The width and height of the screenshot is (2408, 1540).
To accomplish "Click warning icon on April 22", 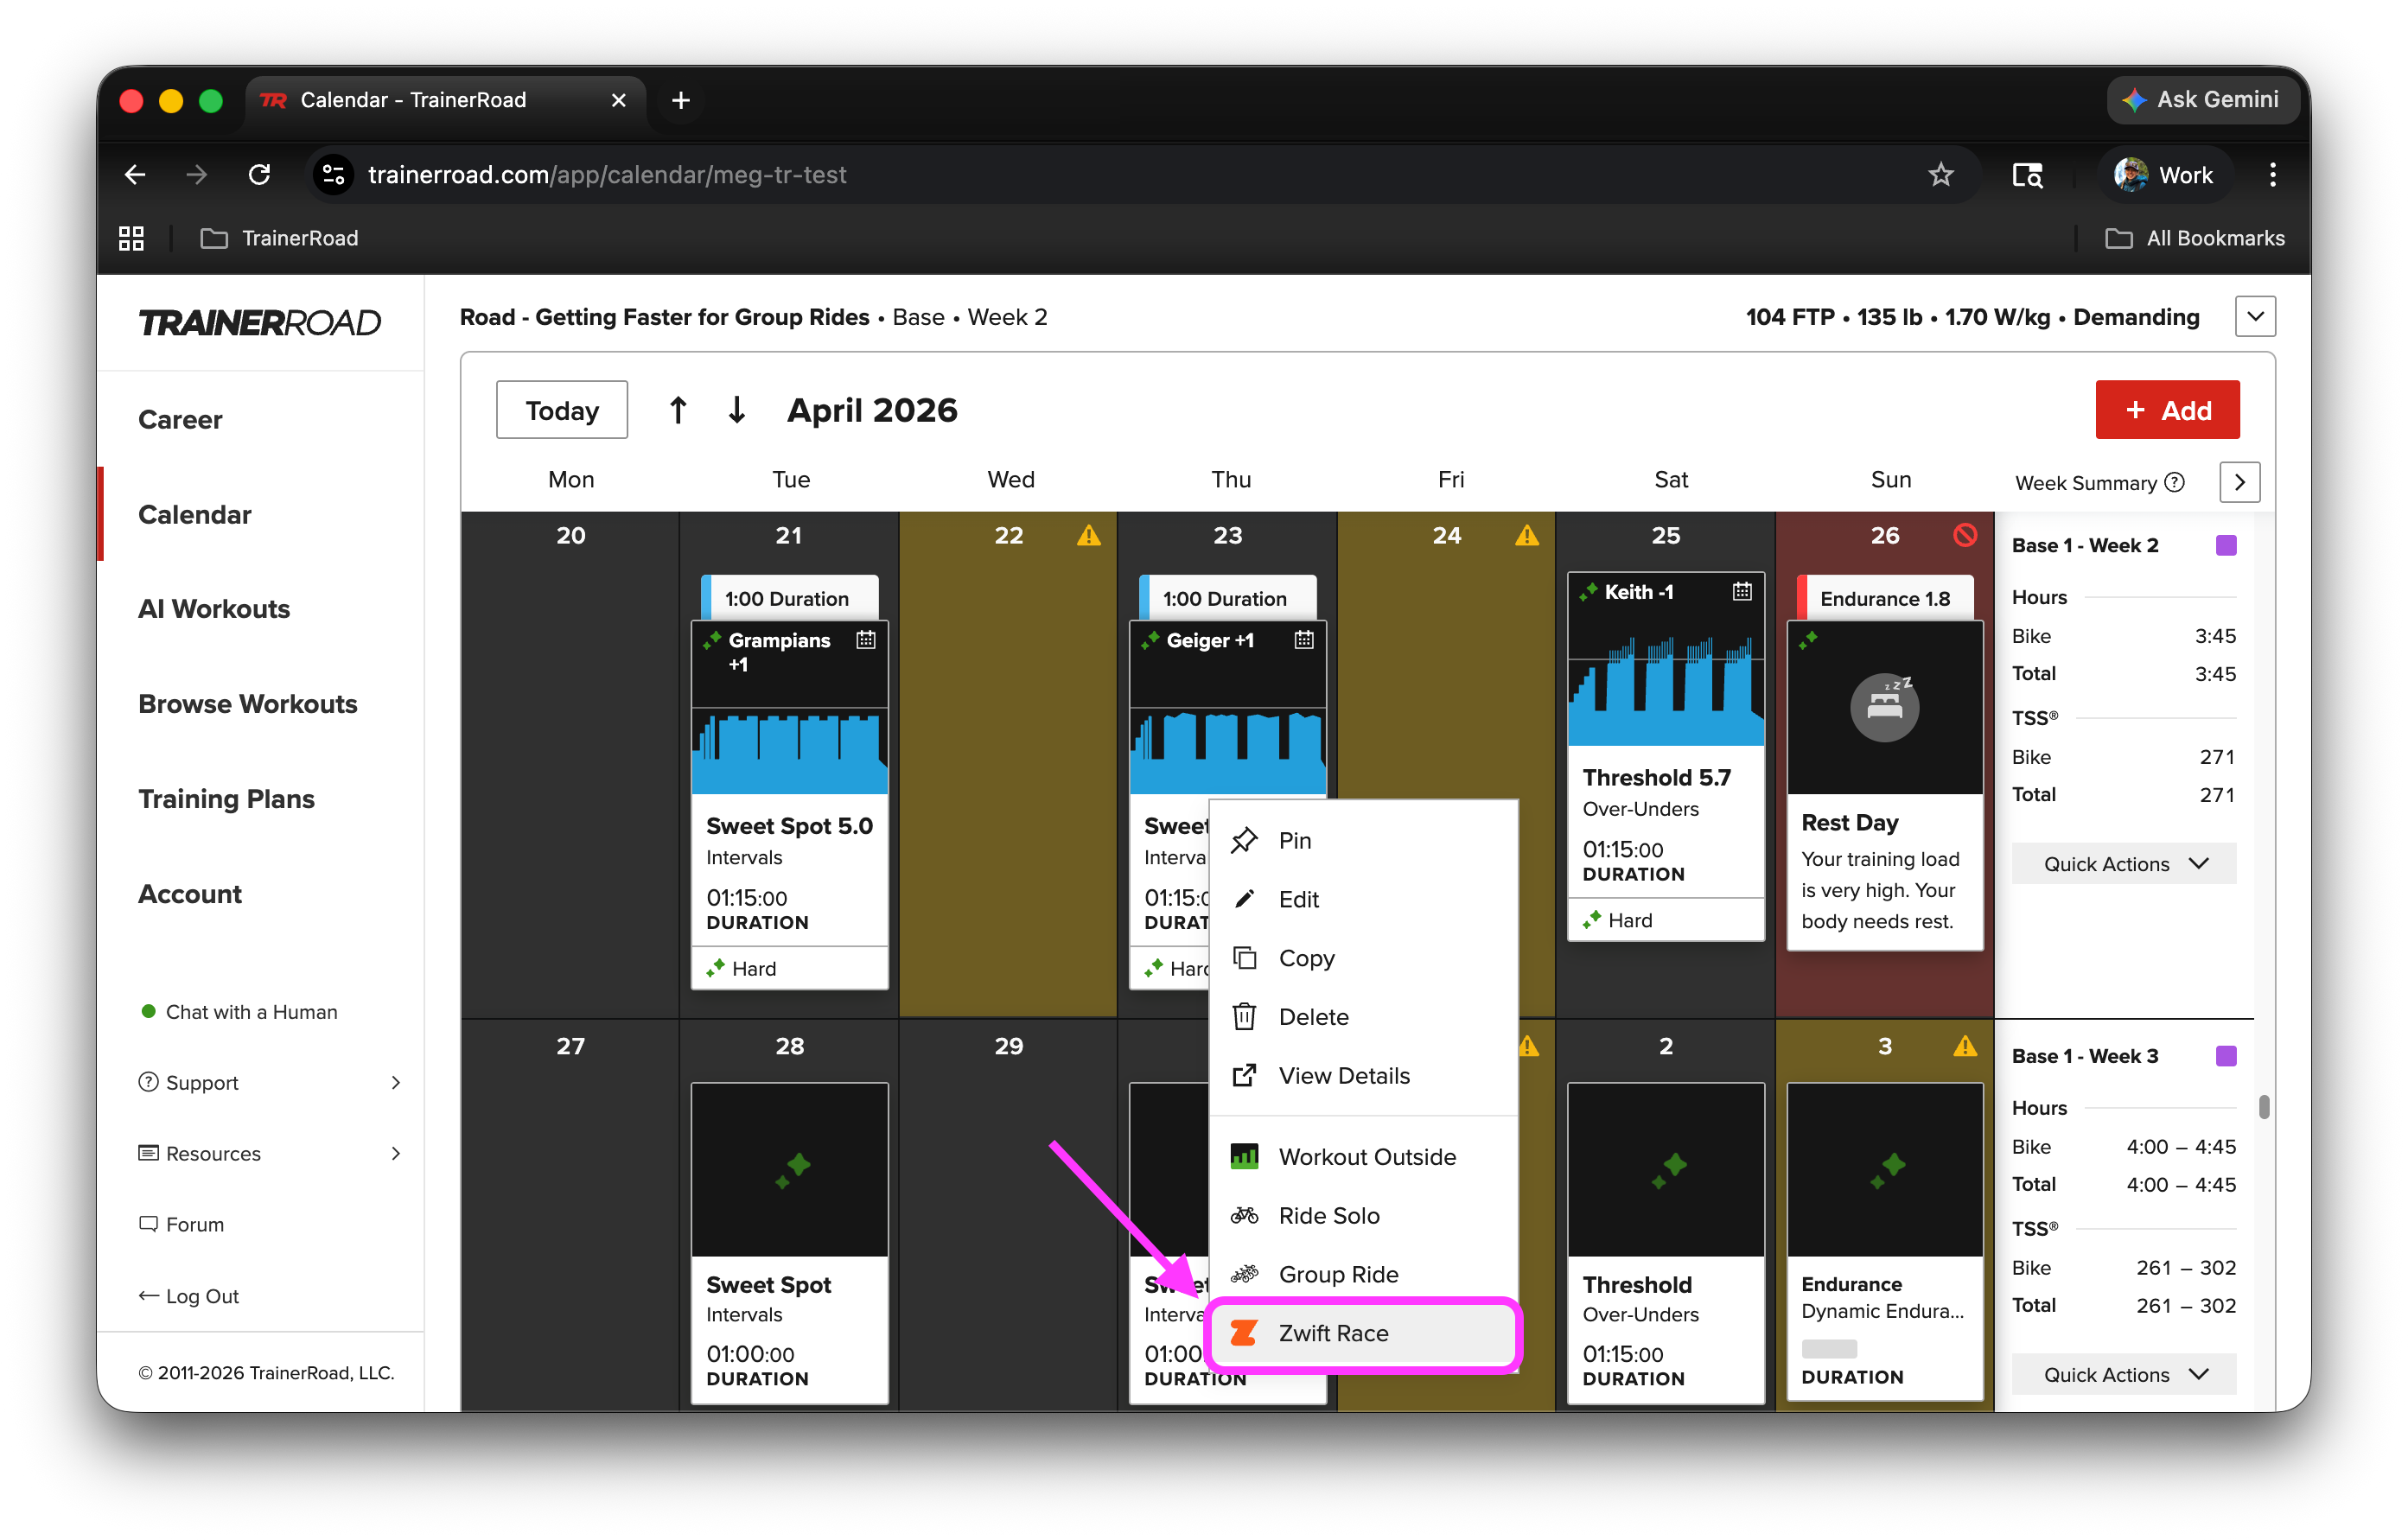I will (1089, 536).
